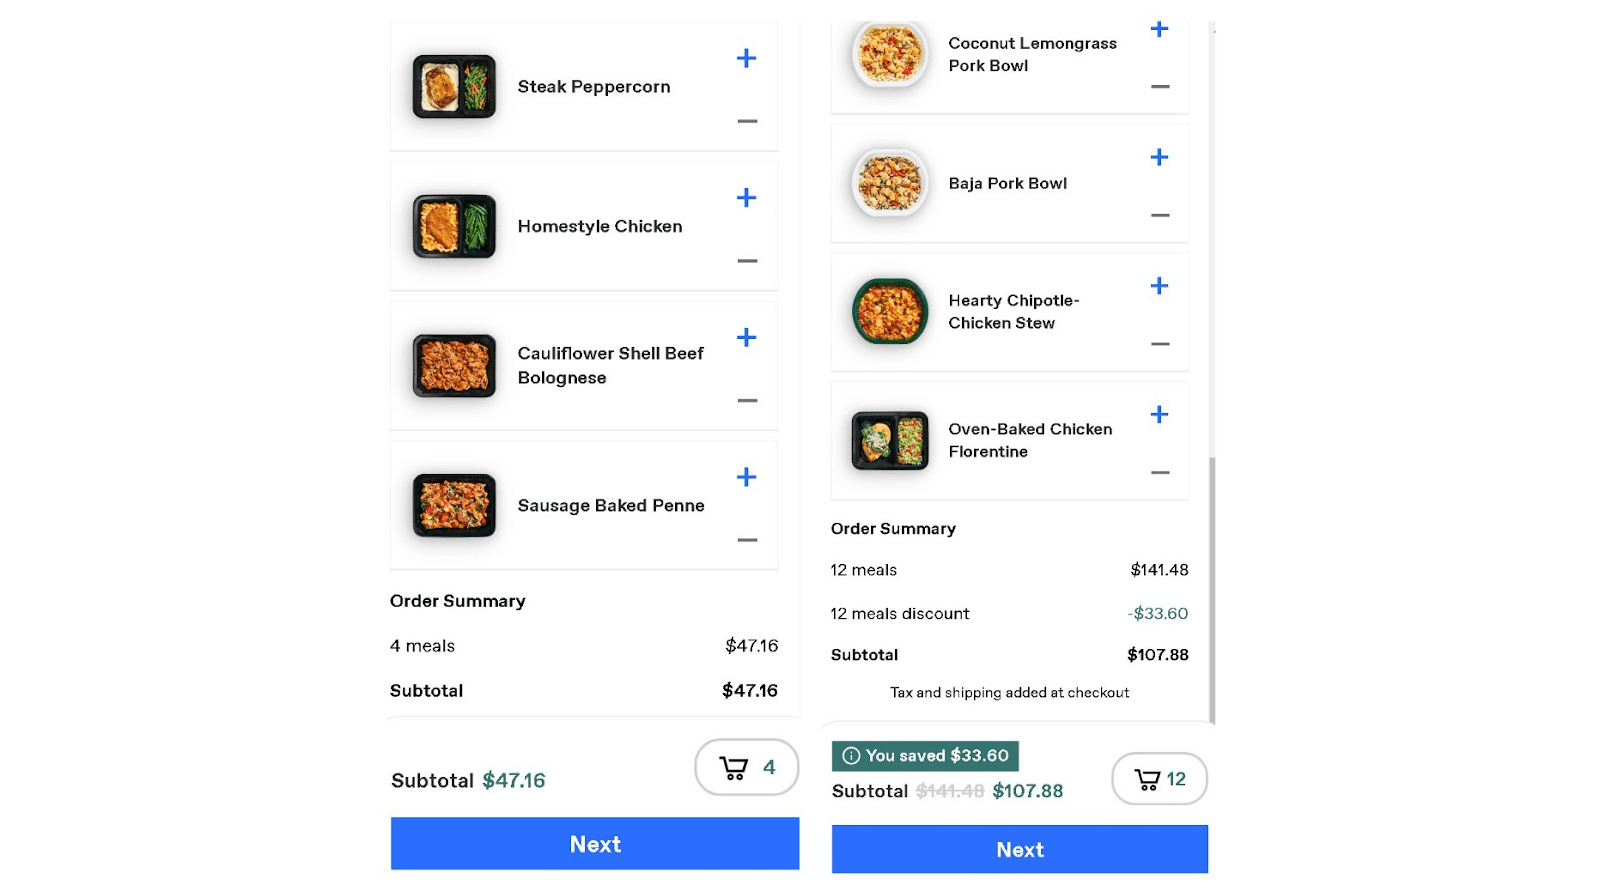Select the Hearty Chipotle-Chicken Stew thumbnail

point(890,311)
